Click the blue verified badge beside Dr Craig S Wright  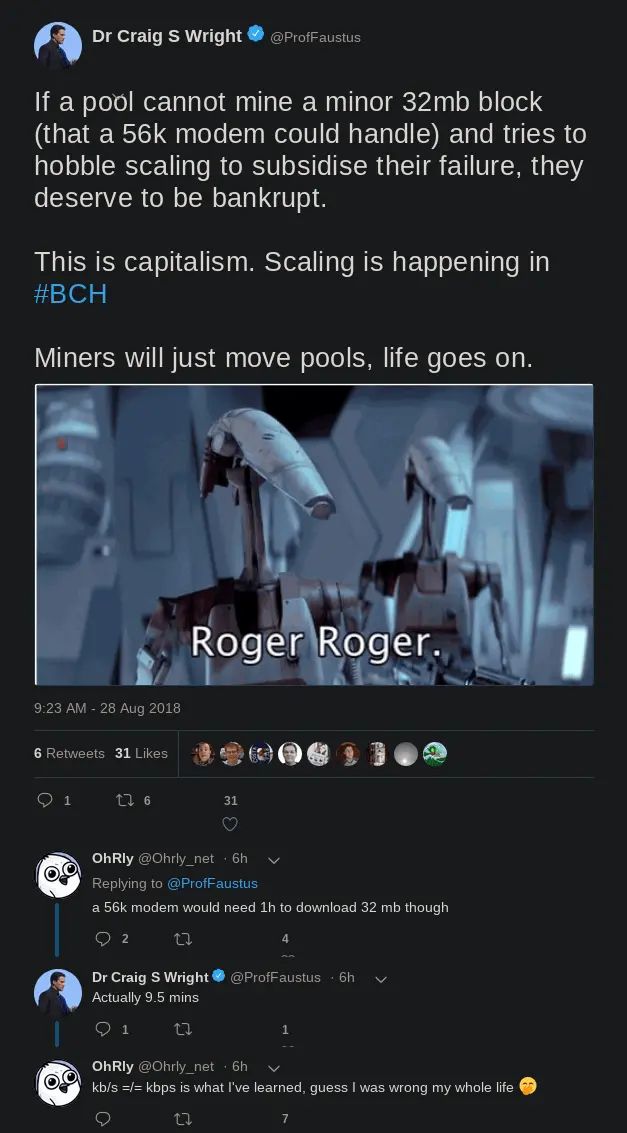(256, 33)
